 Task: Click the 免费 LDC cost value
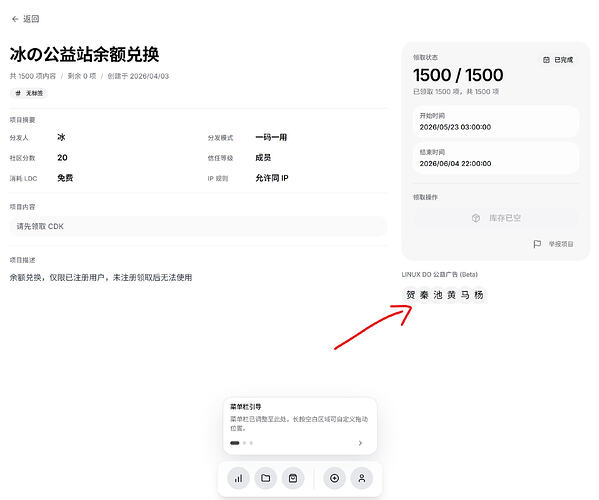coord(65,178)
